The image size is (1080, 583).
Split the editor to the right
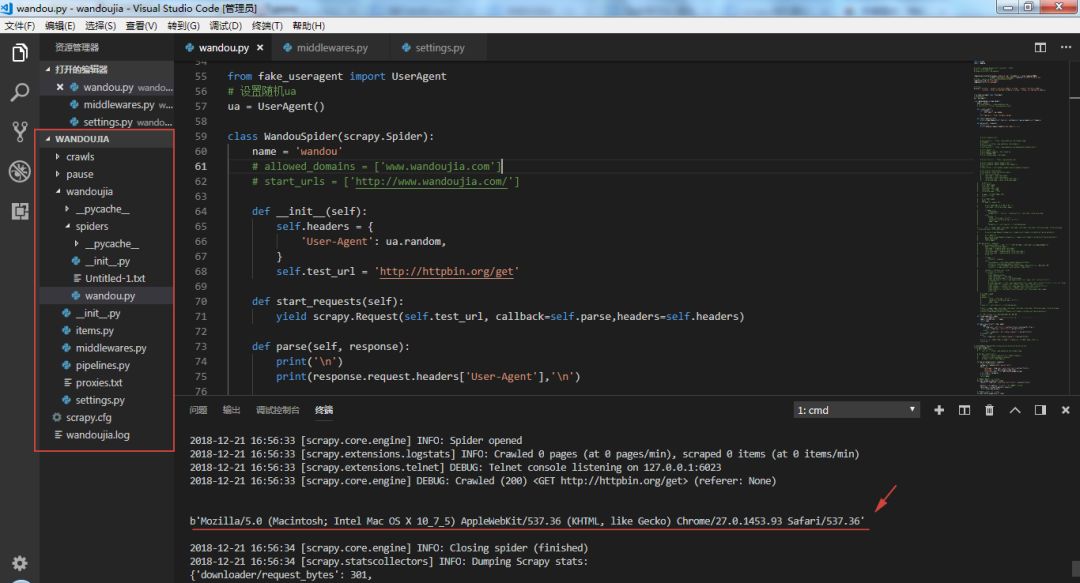pyautogui.click(x=1040, y=48)
